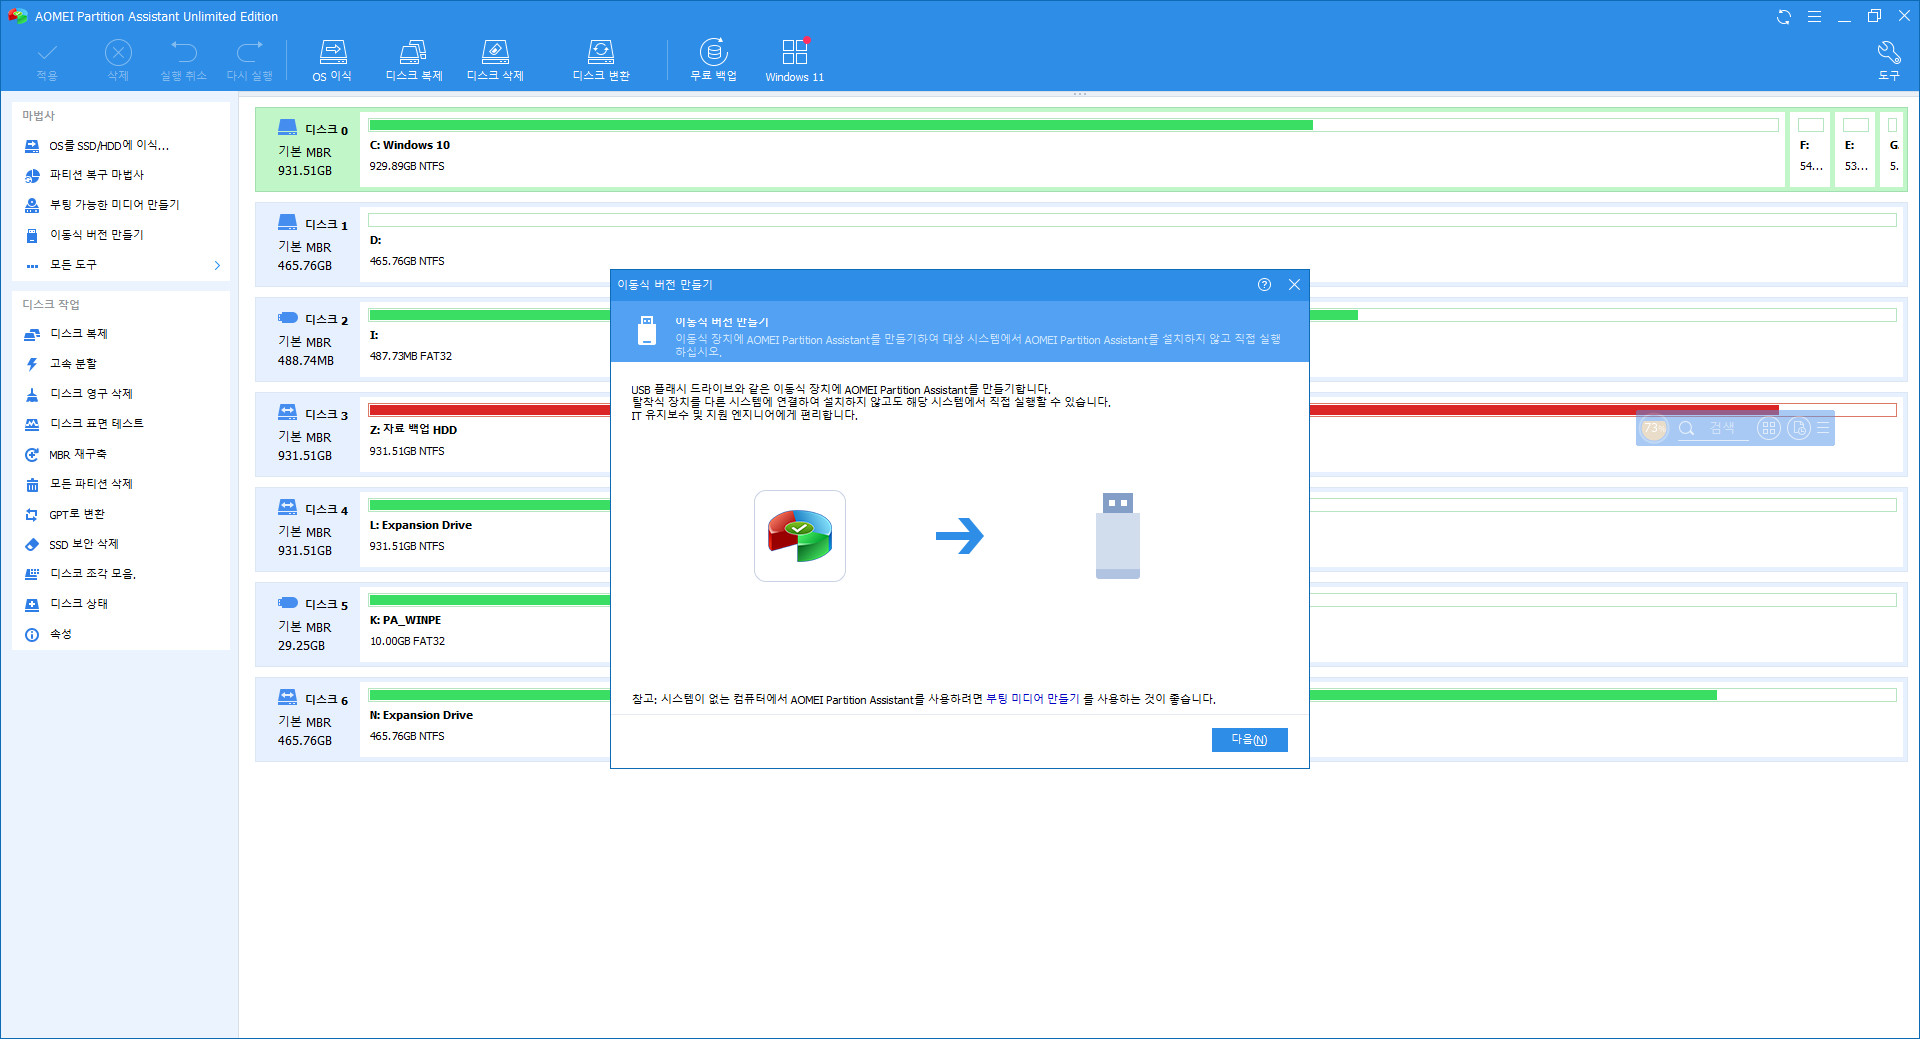Select the C: Windows 10 partition

coord(1072,149)
